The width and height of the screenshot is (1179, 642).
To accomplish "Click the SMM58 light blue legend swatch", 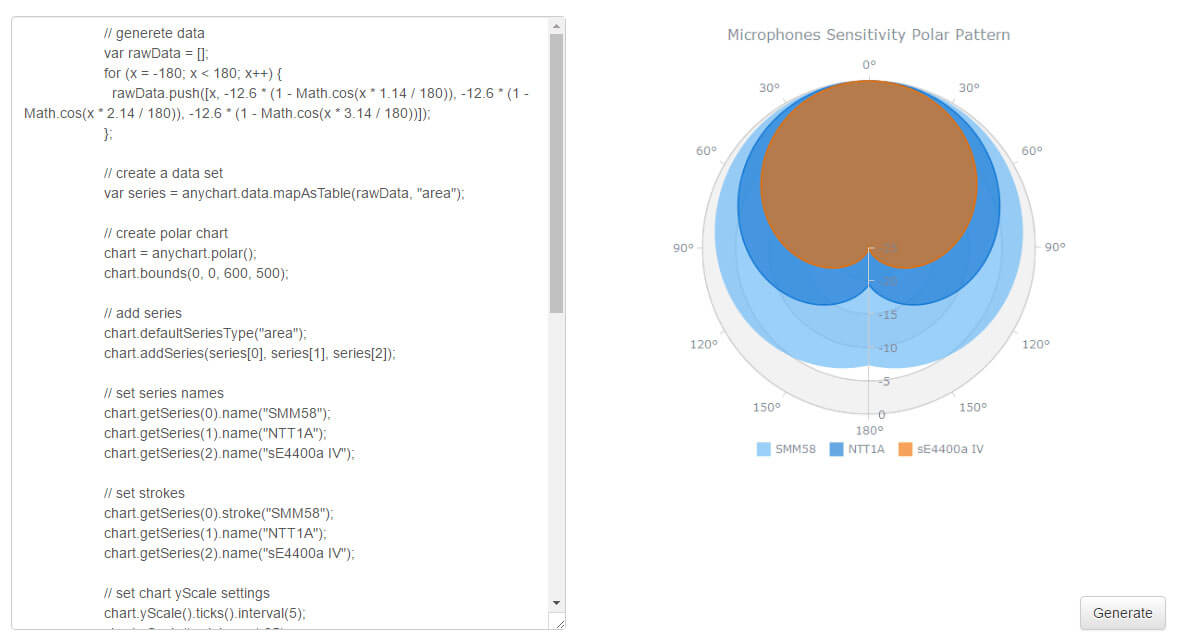I will [x=763, y=449].
